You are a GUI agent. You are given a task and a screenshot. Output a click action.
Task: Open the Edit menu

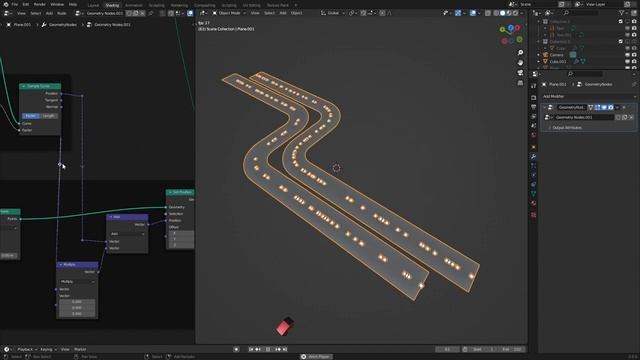26,4
